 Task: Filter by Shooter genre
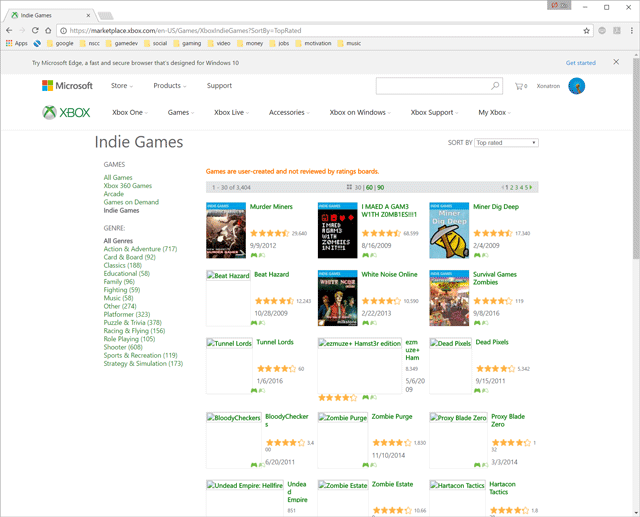coord(123,347)
